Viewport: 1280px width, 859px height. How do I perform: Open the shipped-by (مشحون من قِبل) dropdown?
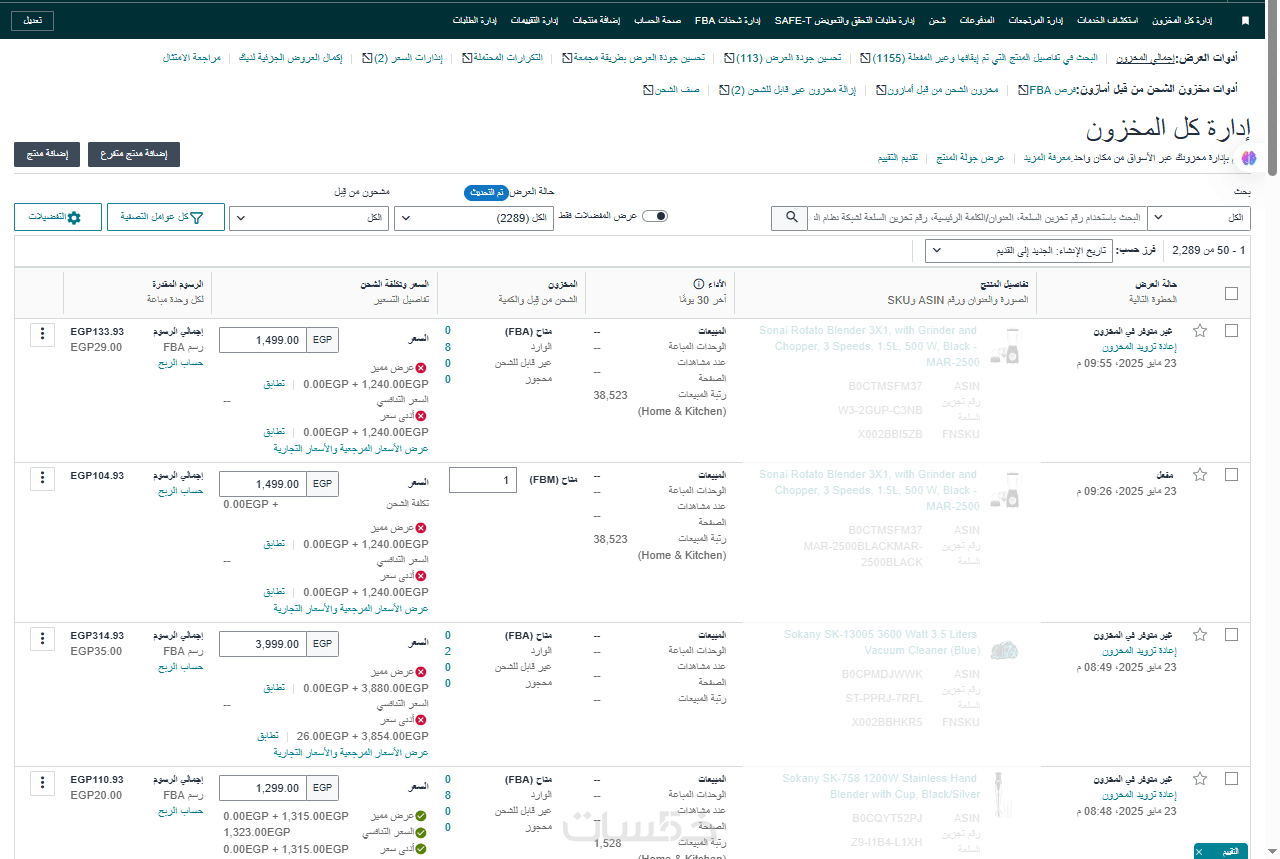(309, 218)
